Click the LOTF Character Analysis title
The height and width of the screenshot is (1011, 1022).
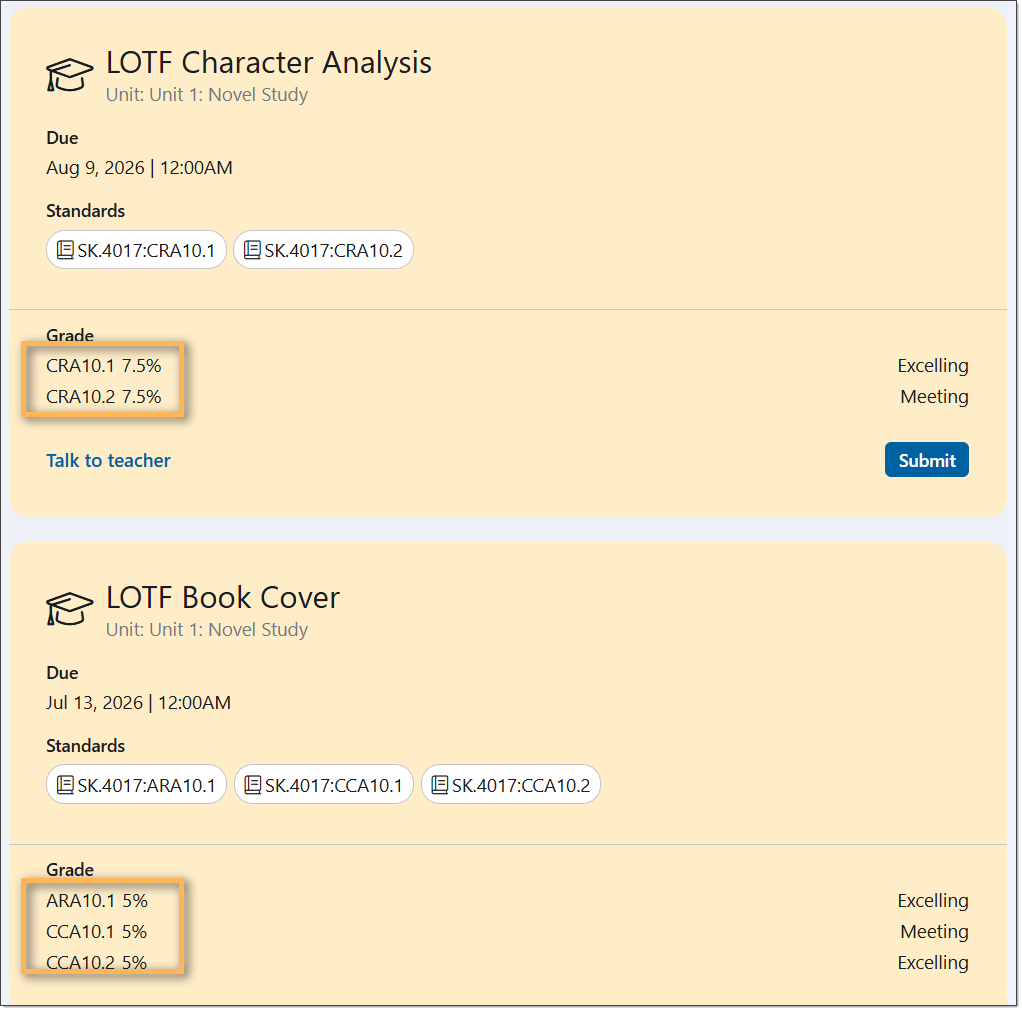[269, 63]
